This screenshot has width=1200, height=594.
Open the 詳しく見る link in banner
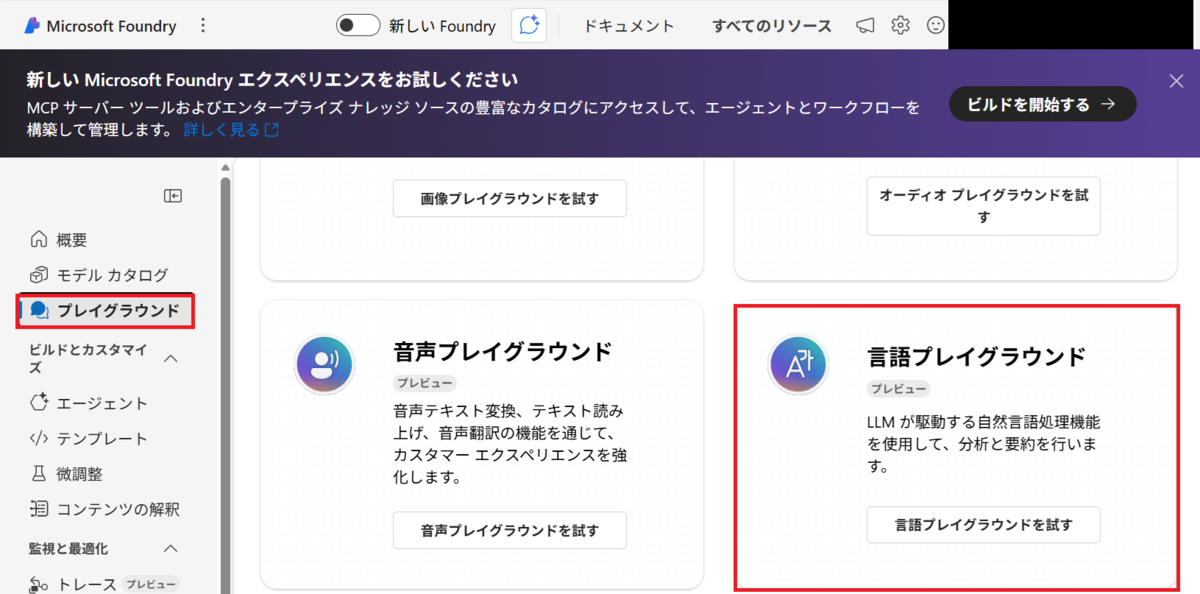pyautogui.click(x=231, y=130)
